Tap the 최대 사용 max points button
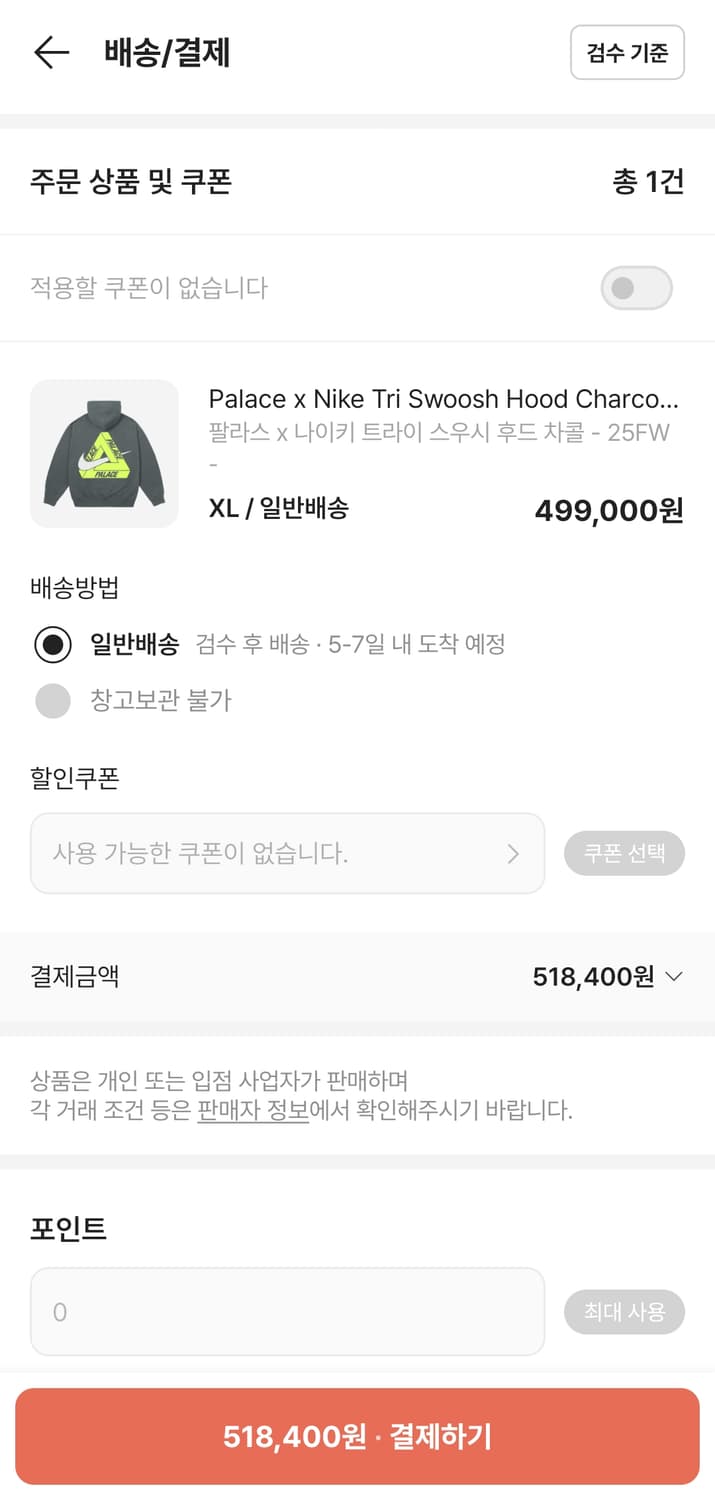The width and height of the screenshot is (715, 1500). pyautogui.click(x=624, y=1311)
